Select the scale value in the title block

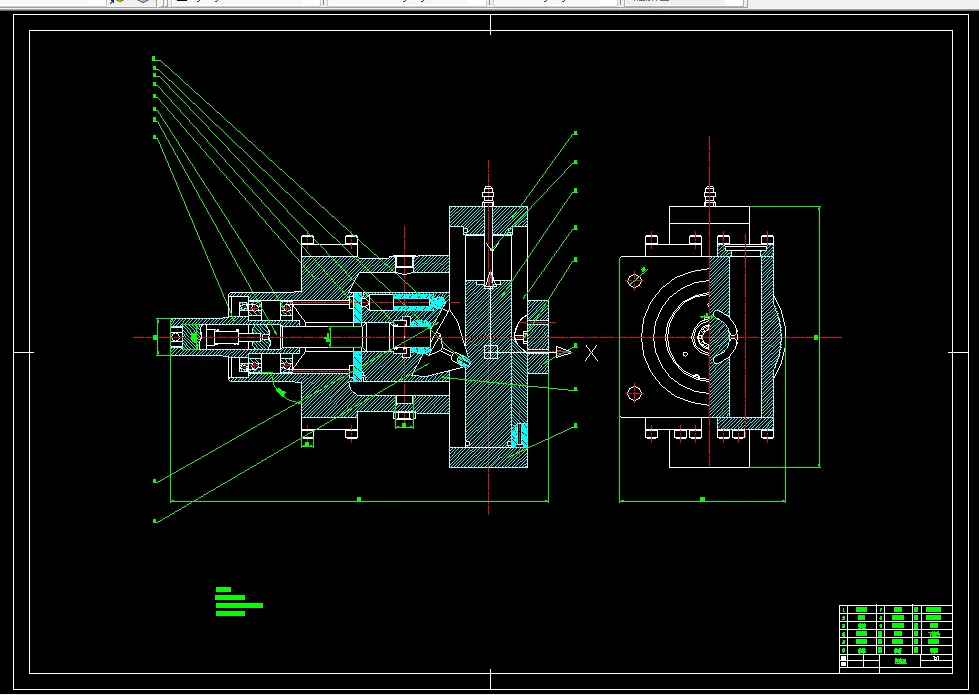click(x=936, y=658)
